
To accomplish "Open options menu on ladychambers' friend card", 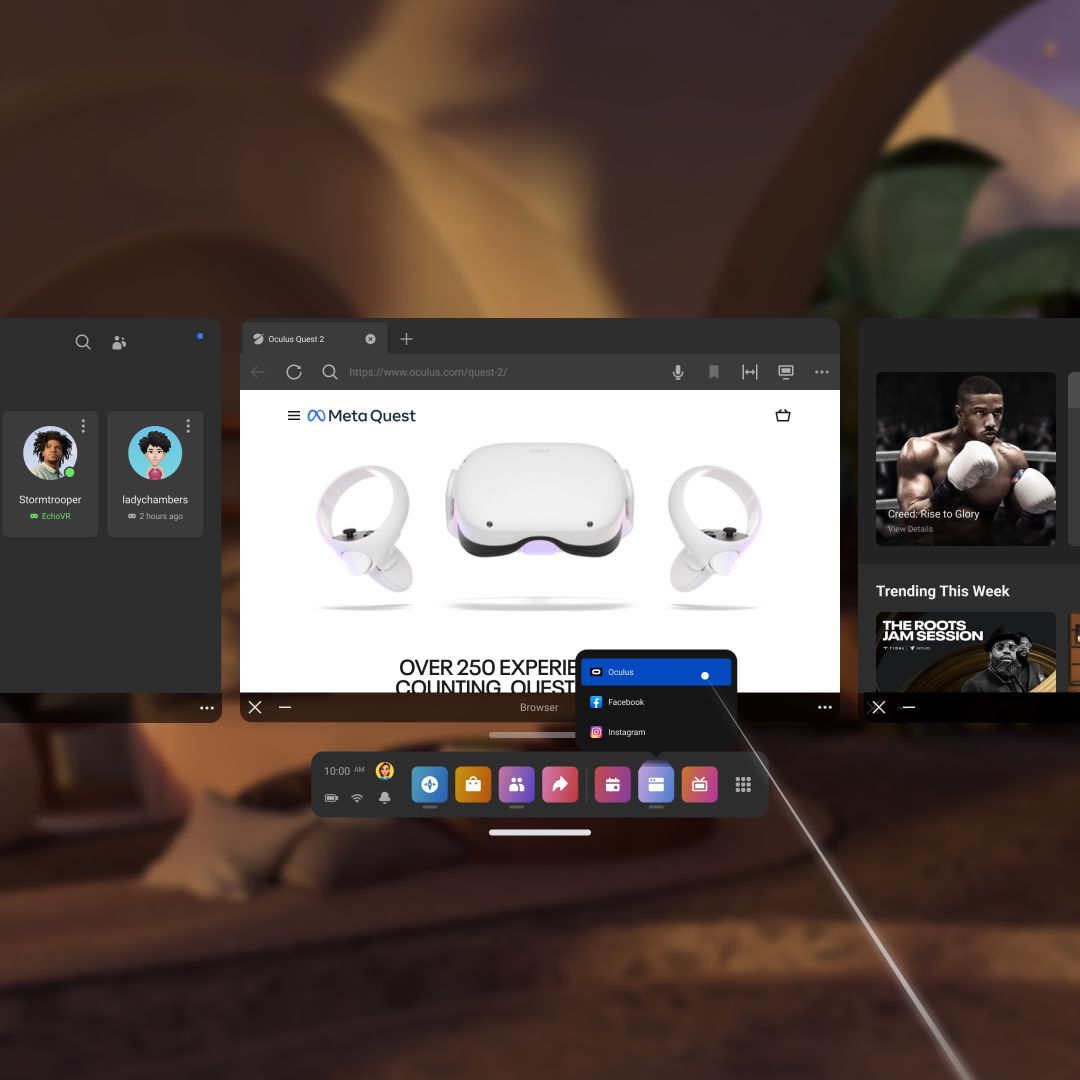I will tap(188, 426).
